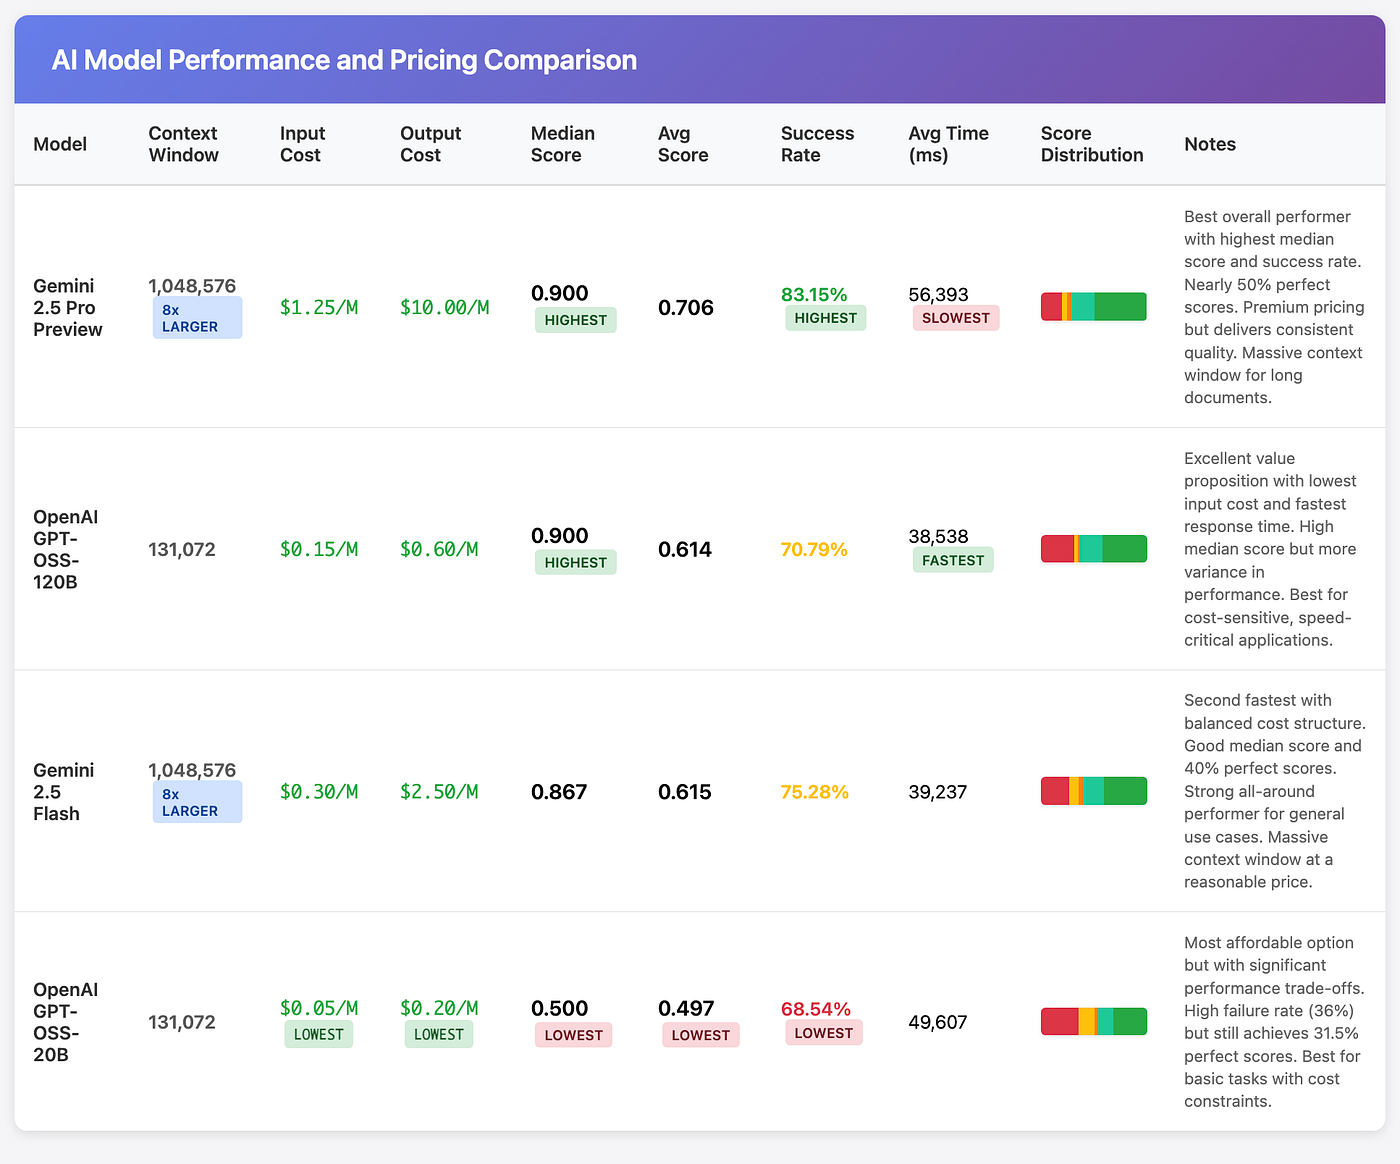Click the 75.28% success rate value
The image size is (1400, 1164).
(x=815, y=791)
